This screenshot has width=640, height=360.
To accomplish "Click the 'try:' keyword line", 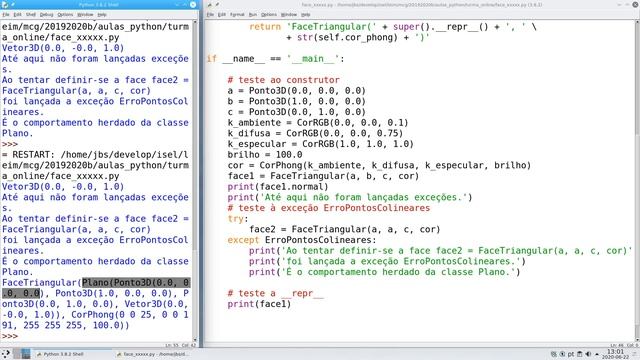I will (x=238, y=219).
